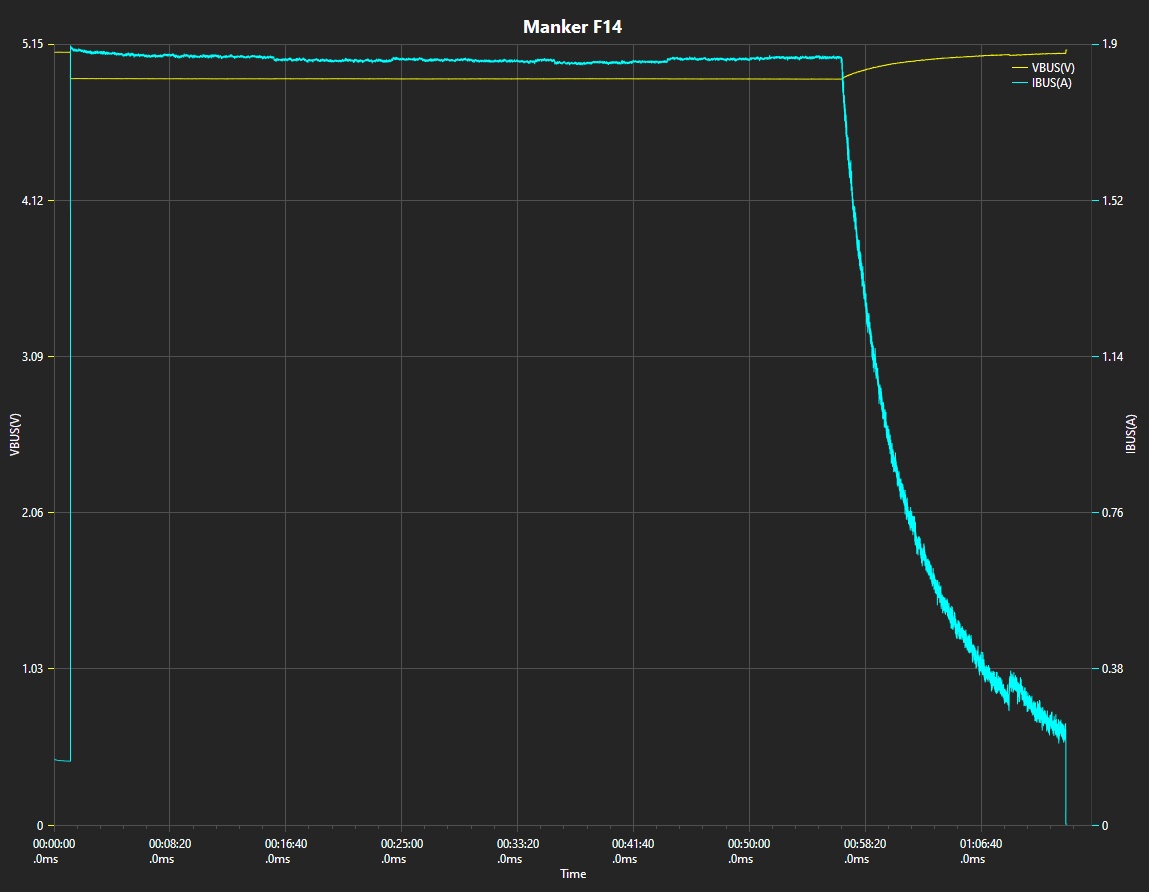Click the 01:06:40 time axis label
The height and width of the screenshot is (892, 1149).
click(980, 851)
